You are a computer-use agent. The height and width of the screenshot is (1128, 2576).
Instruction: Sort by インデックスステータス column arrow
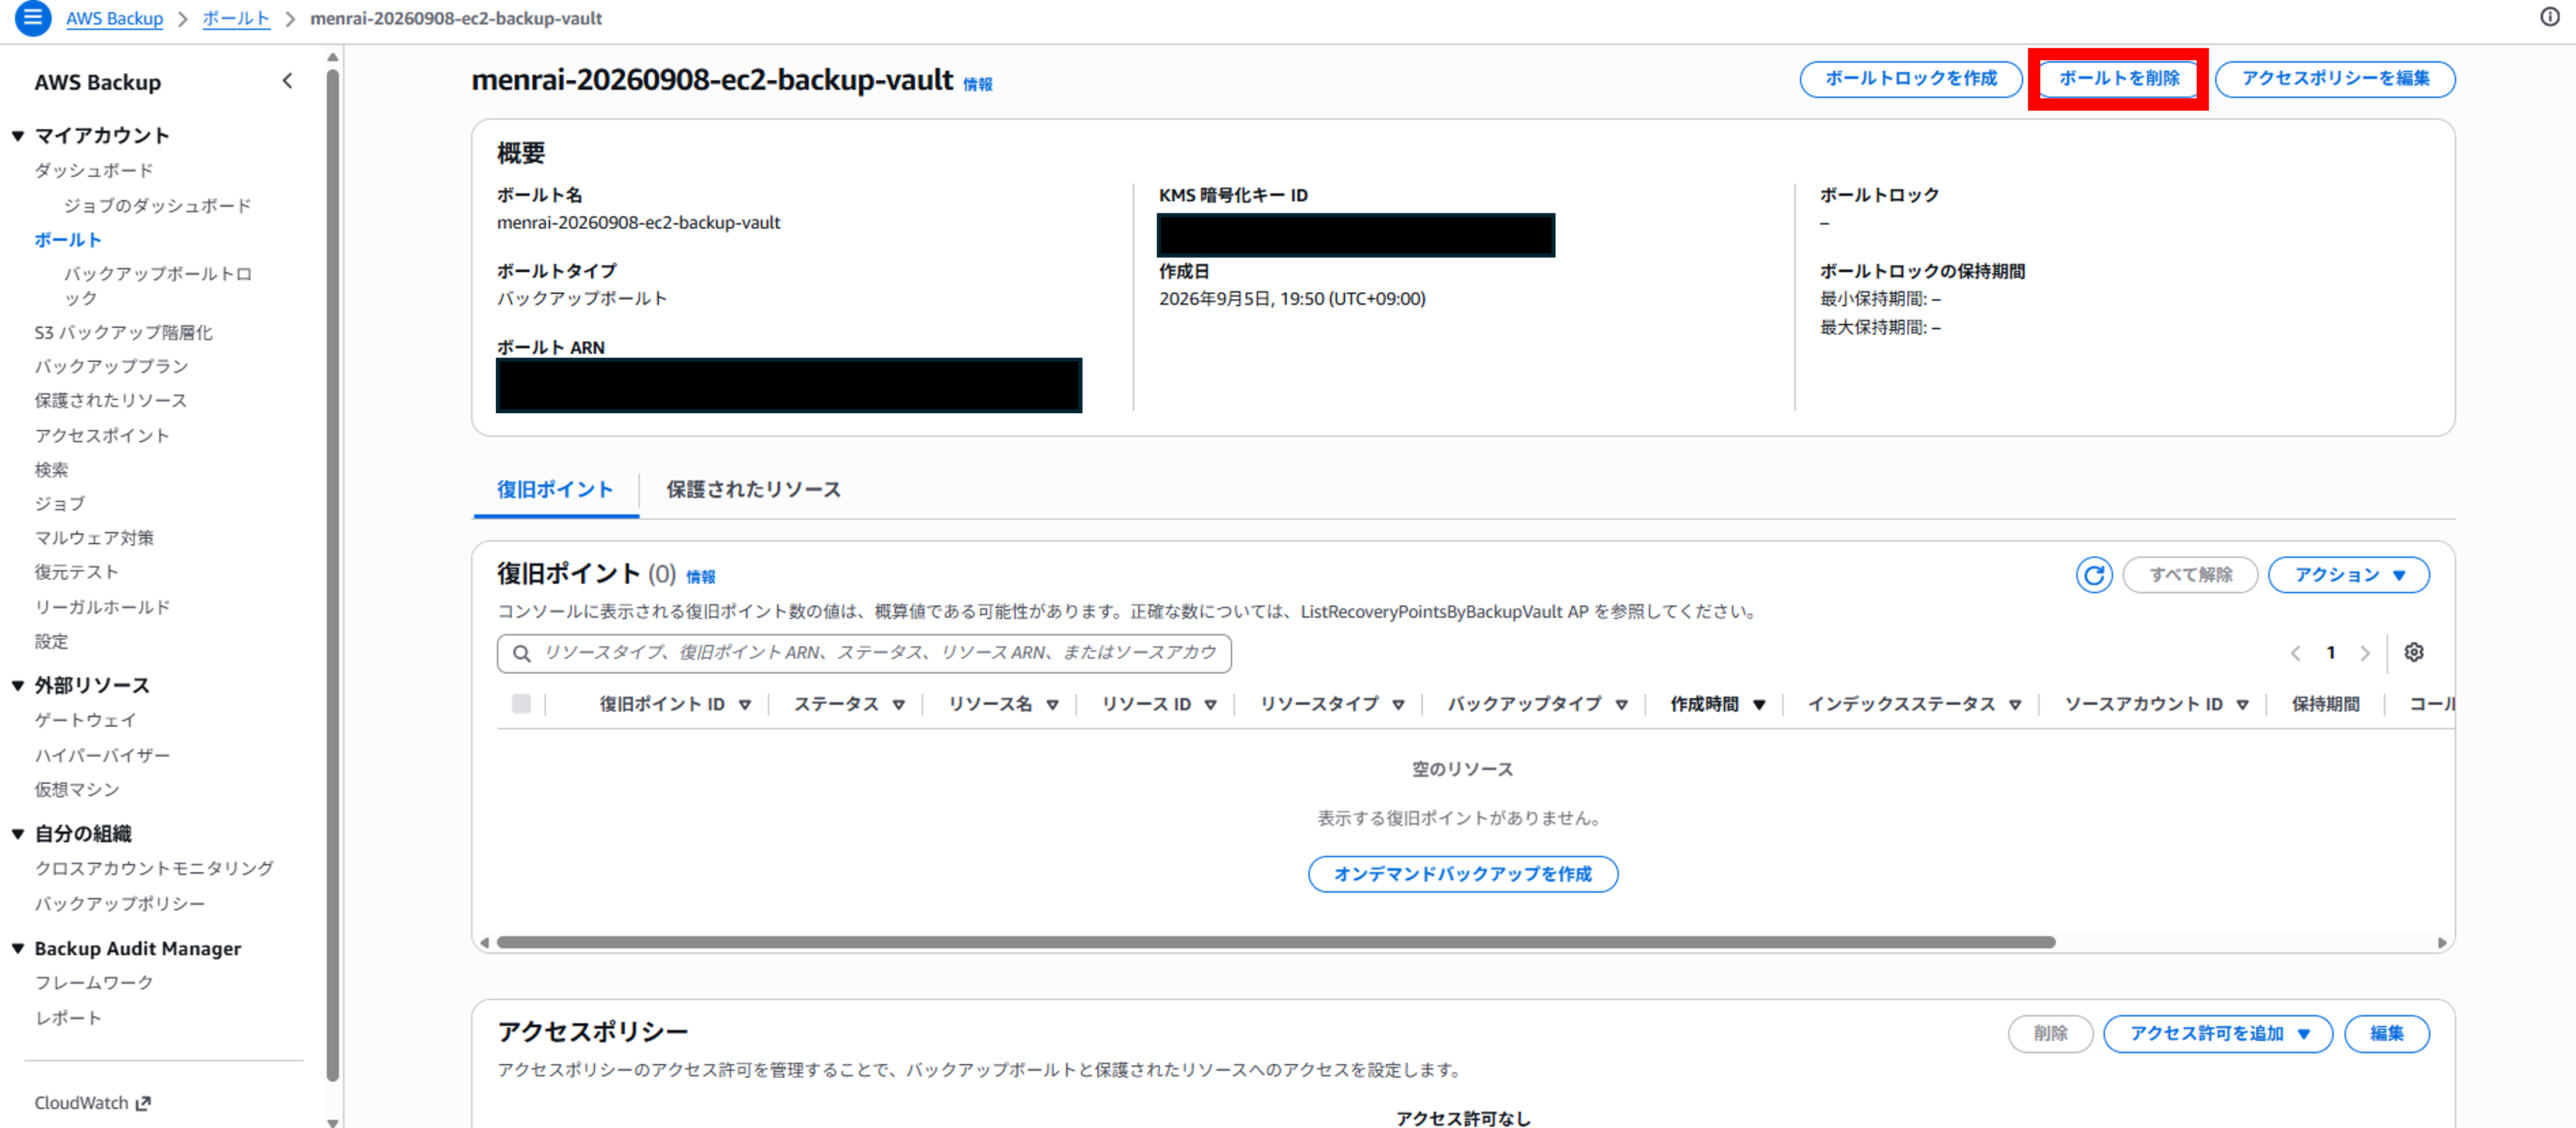pos(2015,704)
